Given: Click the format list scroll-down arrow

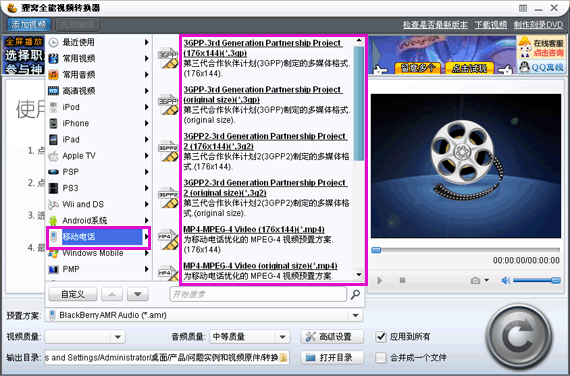Looking at the screenshot, I should click(359, 275).
